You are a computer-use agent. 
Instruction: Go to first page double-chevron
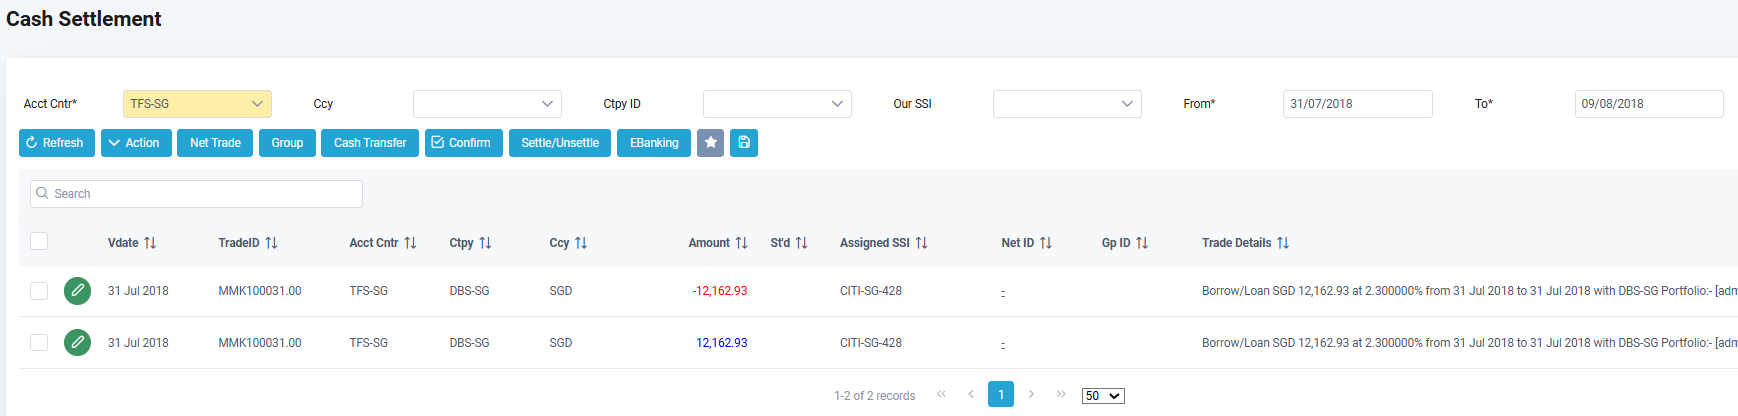coord(941,394)
